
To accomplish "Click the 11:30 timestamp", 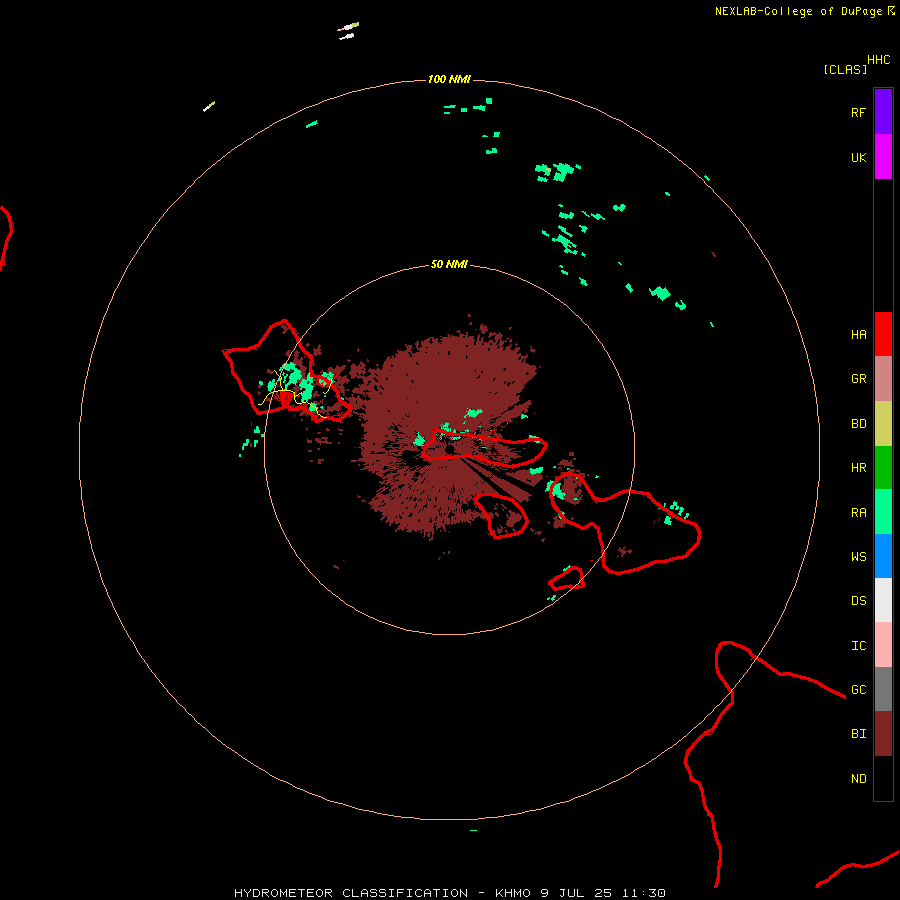I will click(x=644, y=893).
